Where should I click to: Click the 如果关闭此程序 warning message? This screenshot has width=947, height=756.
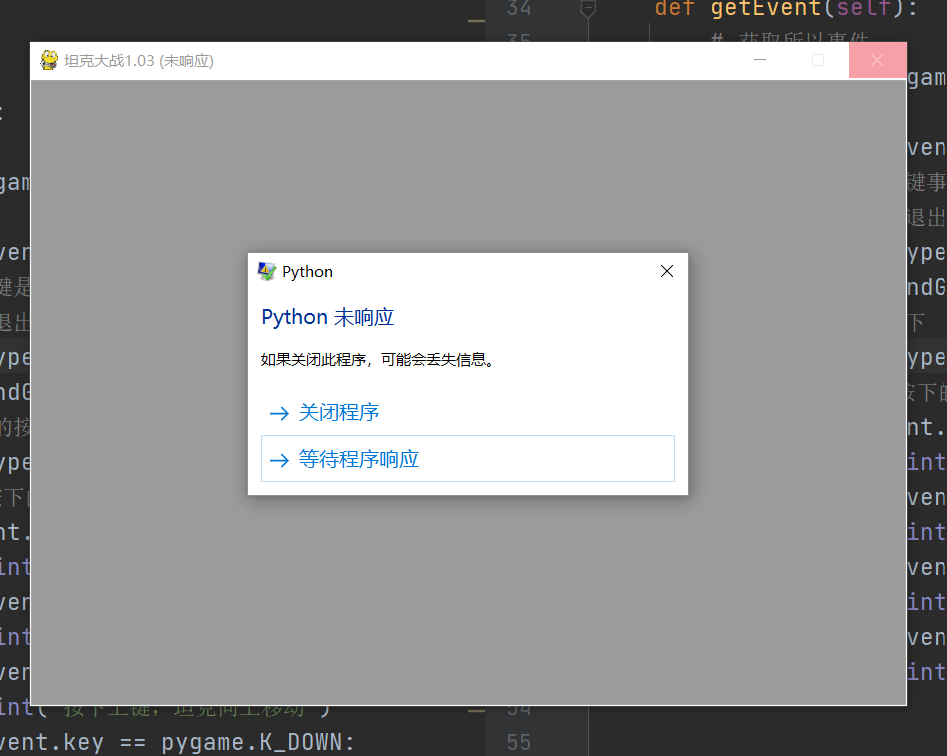point(378,360)
